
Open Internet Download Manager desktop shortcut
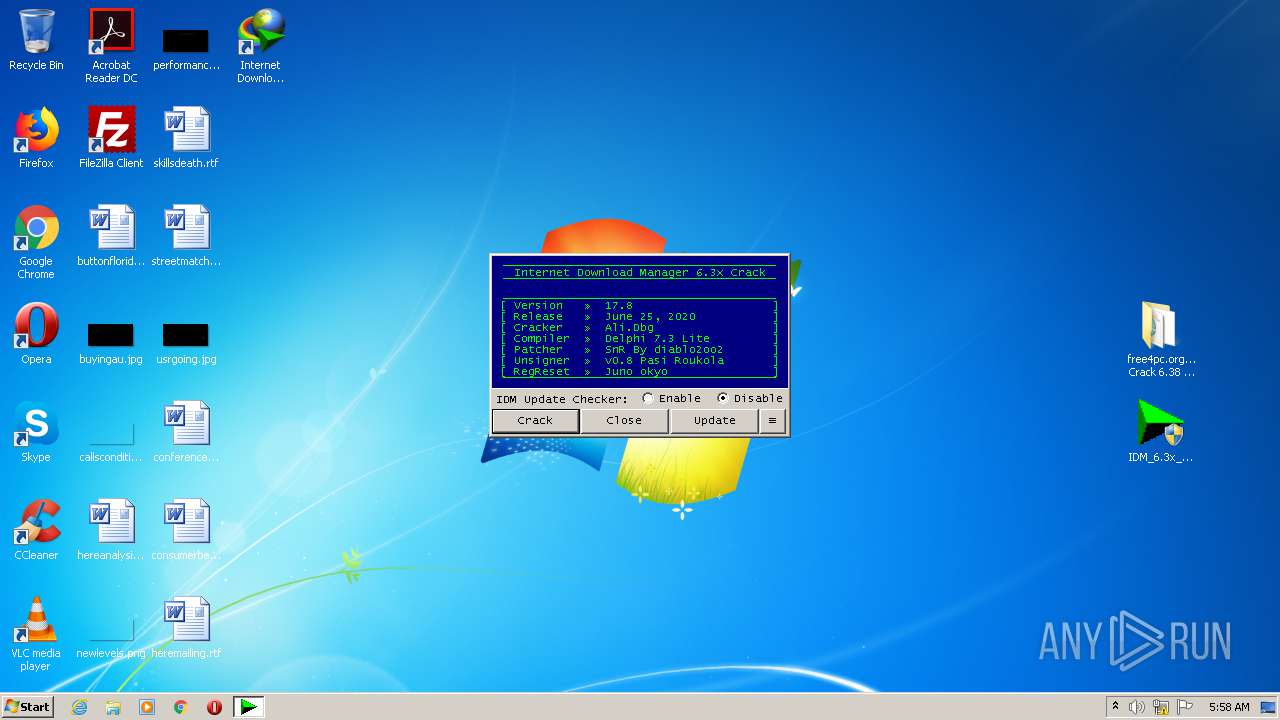pos(260,47)
